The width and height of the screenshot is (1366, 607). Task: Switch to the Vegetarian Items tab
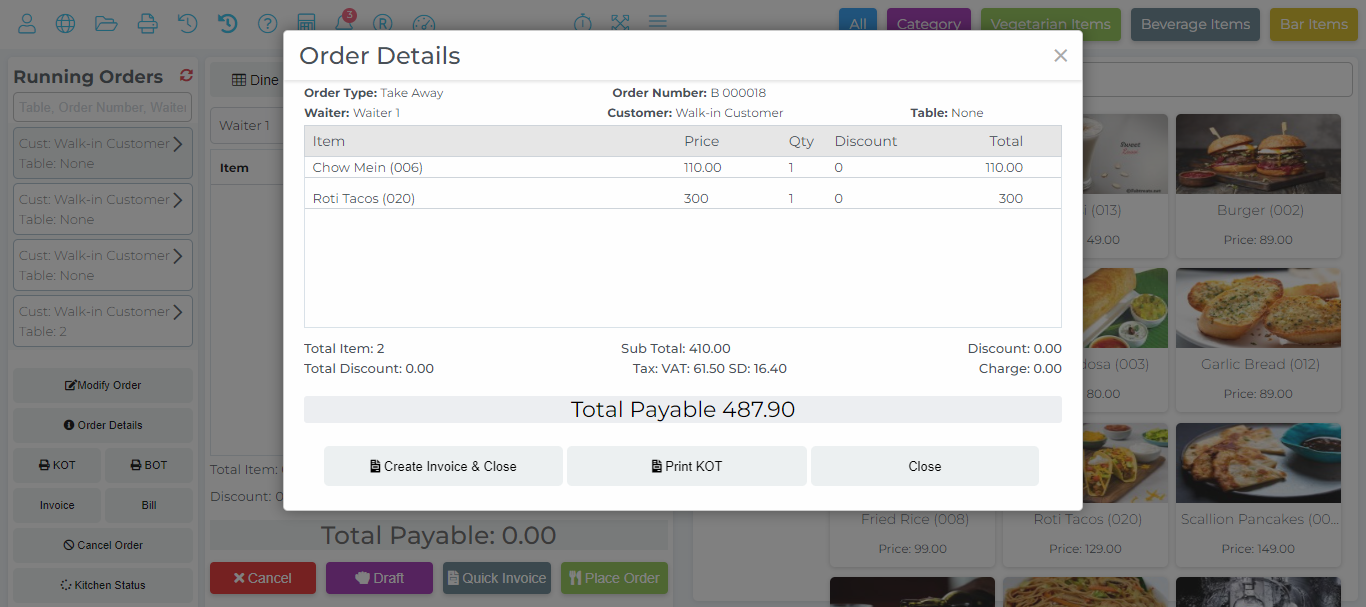click(x=1050, y=24)
